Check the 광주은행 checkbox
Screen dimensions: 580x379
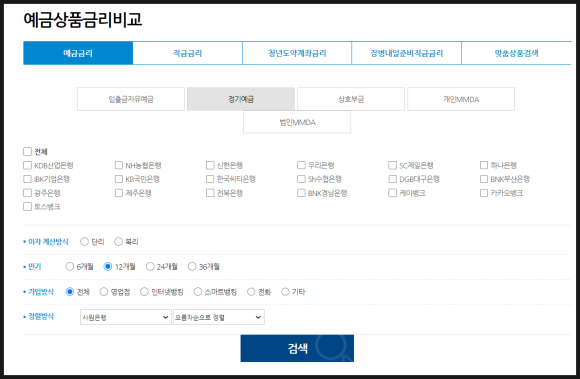[x=27, y=193]
